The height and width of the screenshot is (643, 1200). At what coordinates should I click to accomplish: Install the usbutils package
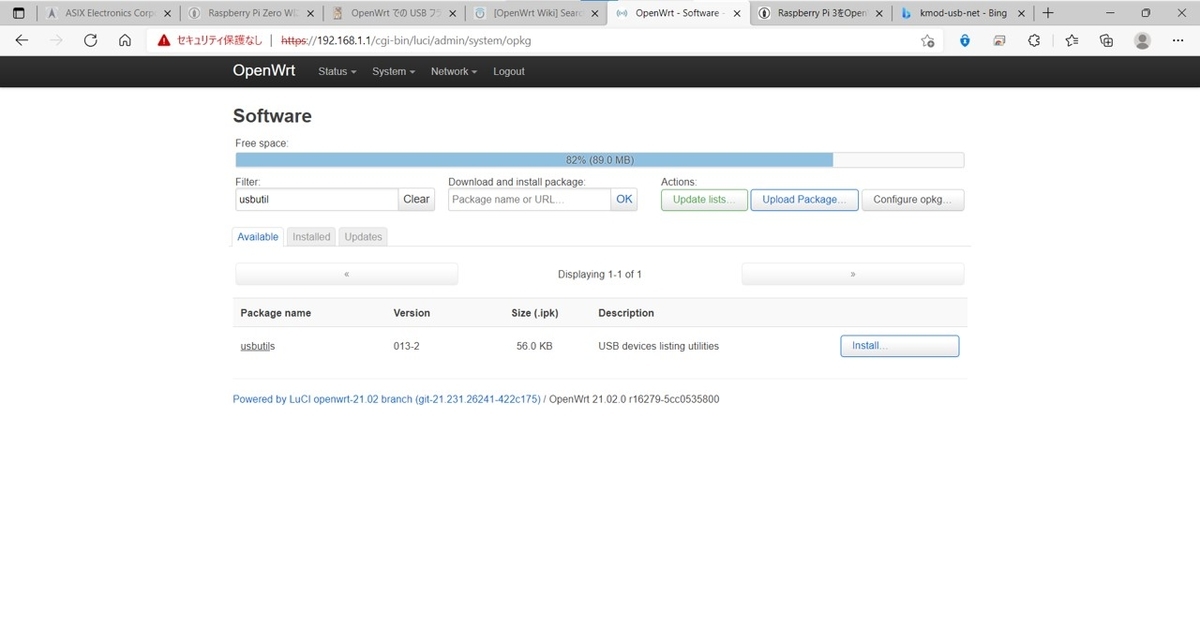pyautogui.click(x=900, y=346)
